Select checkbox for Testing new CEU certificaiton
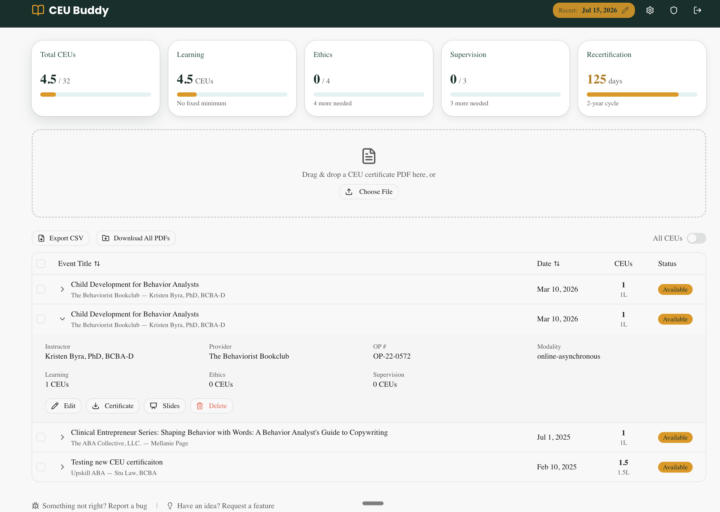The height and width of the screenshot is (512, 720). (x=41, y=467)
